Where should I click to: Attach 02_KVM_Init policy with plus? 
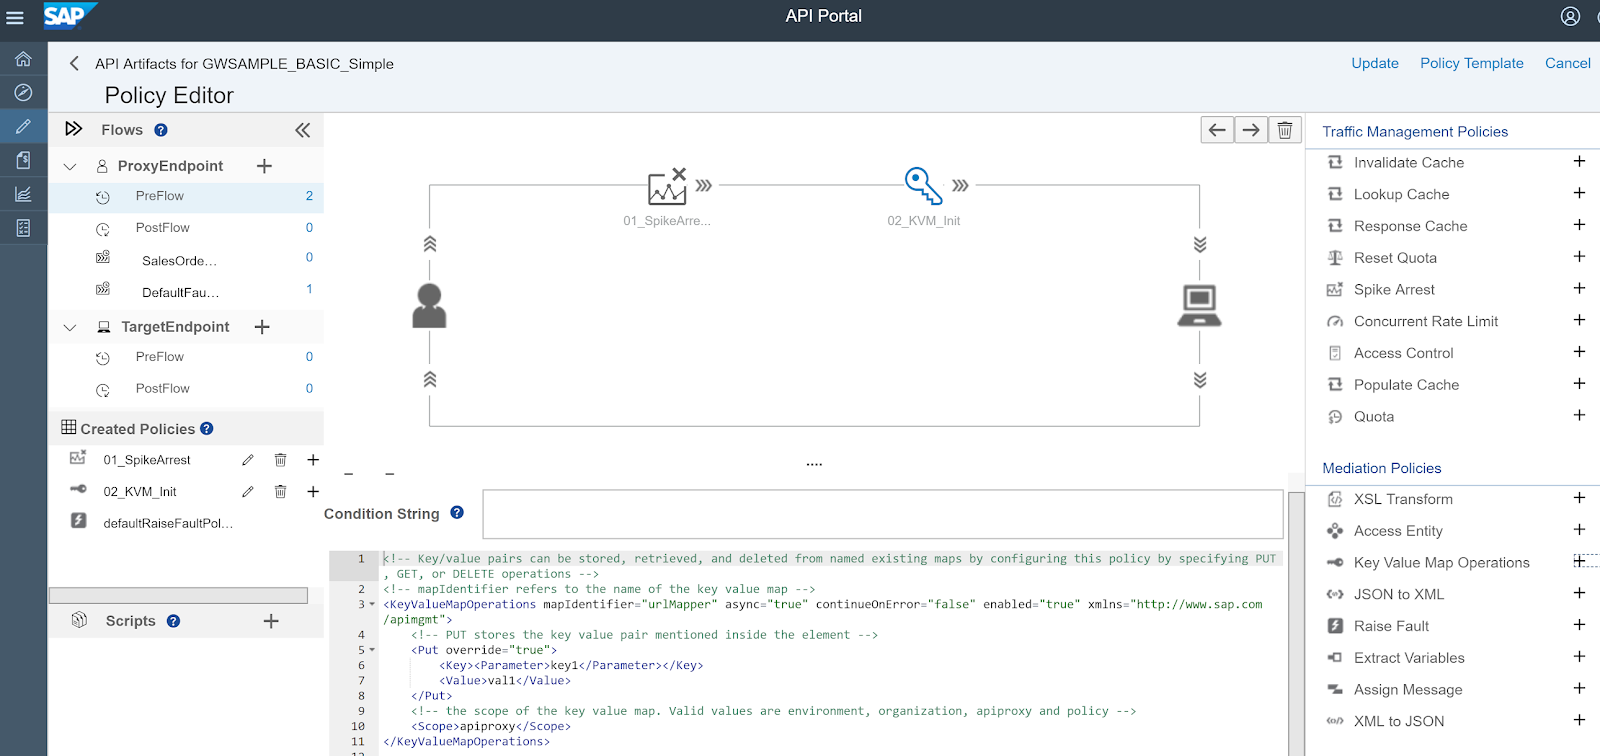[x=313, y=492]
